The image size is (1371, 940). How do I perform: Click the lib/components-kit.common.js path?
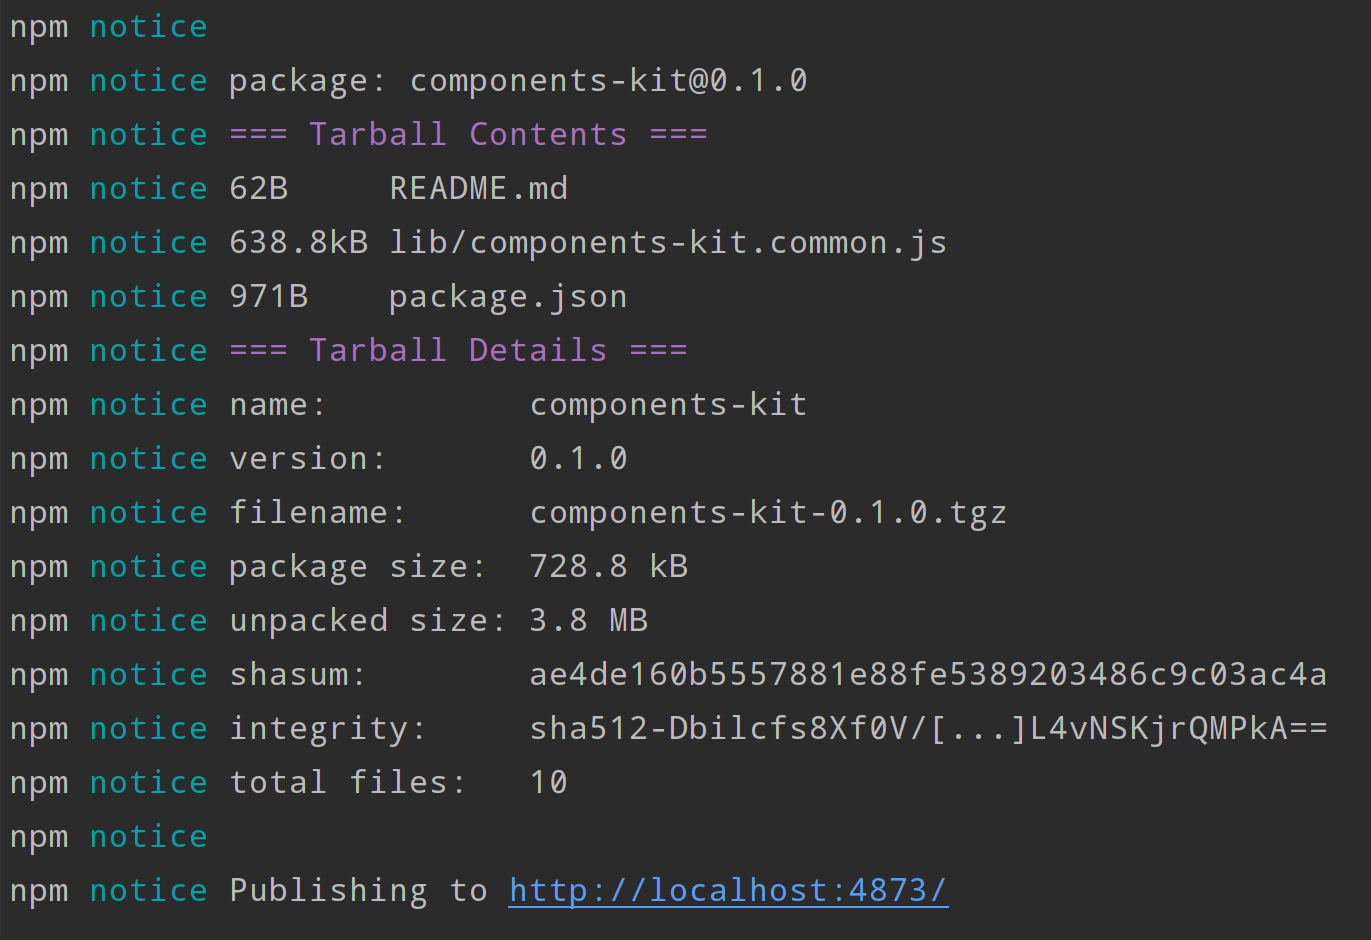667,242
